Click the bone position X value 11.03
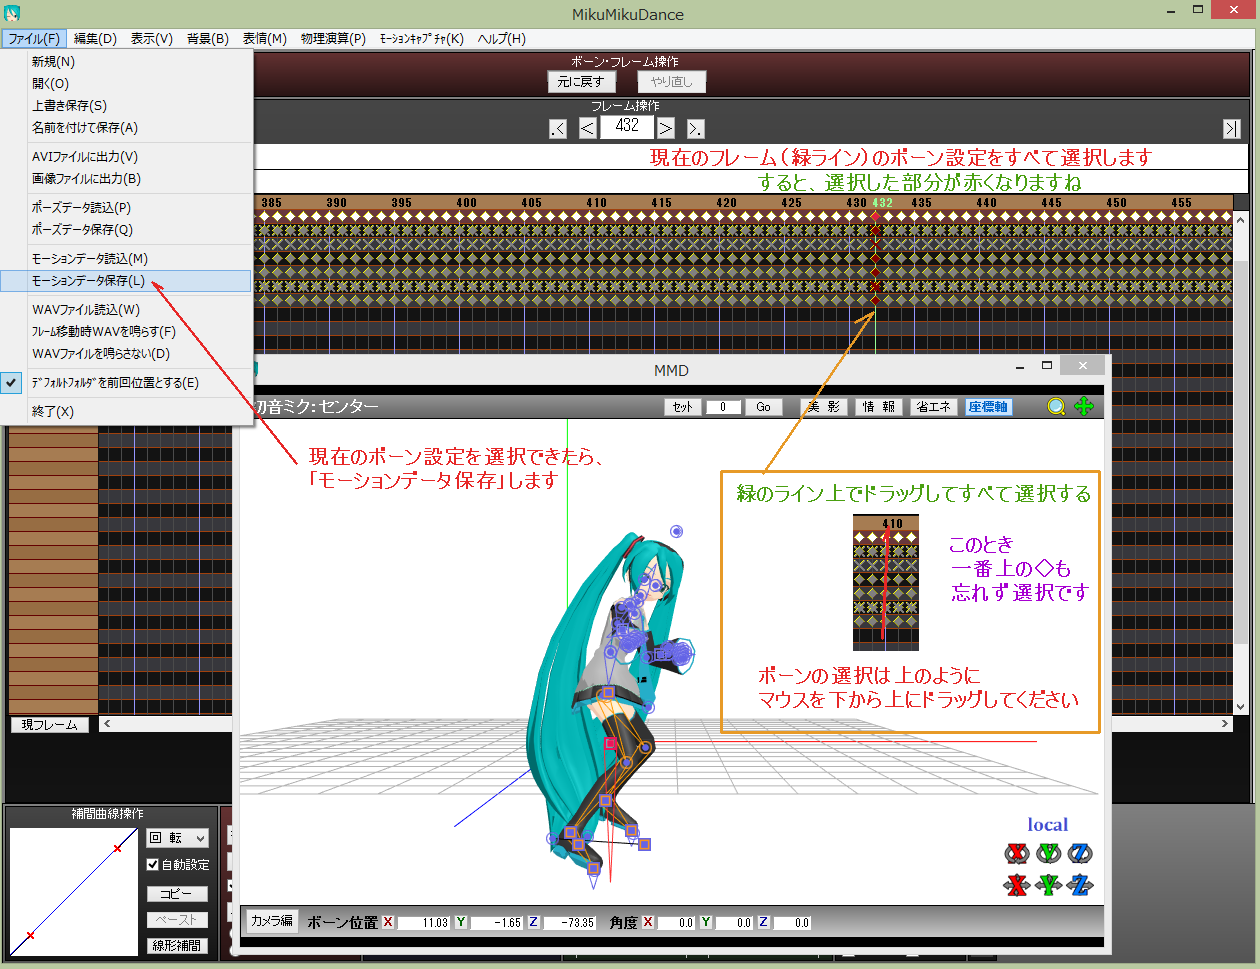Viewport: 1260px width, 969px height. click(422, 923)
